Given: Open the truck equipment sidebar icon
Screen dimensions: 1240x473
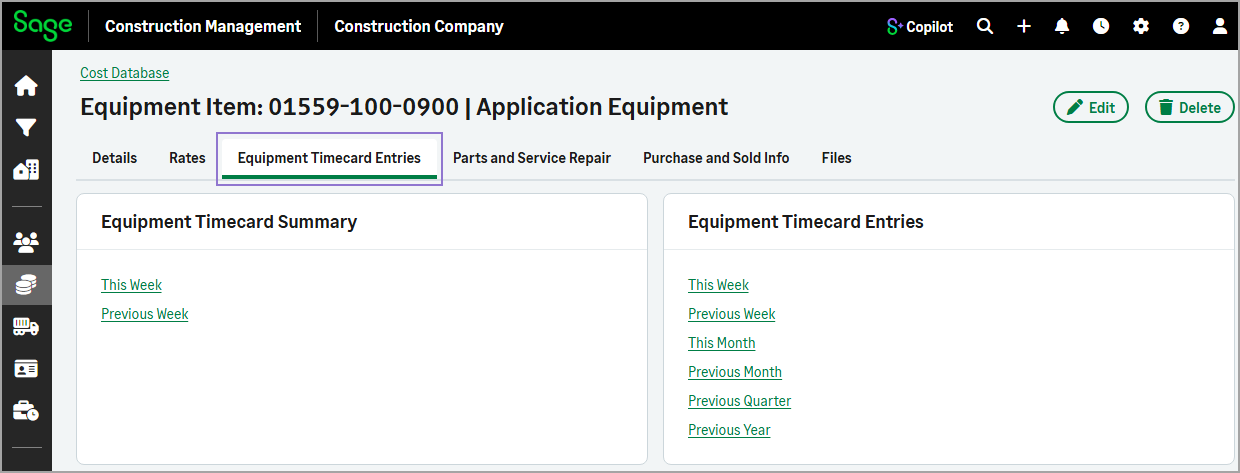Looking at the screenshot, I should tap(26, 327).
